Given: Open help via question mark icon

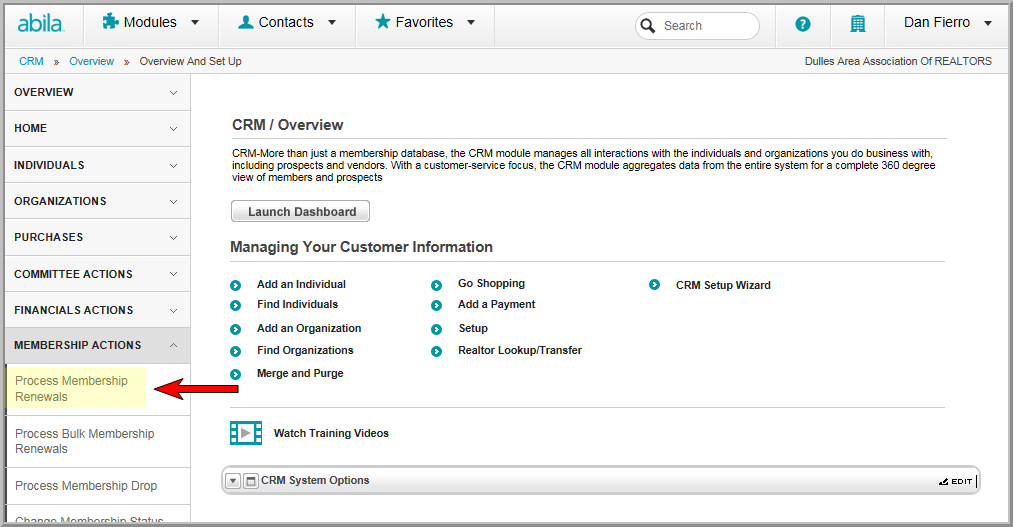Looking at the screenshot, I should (802, 25).
